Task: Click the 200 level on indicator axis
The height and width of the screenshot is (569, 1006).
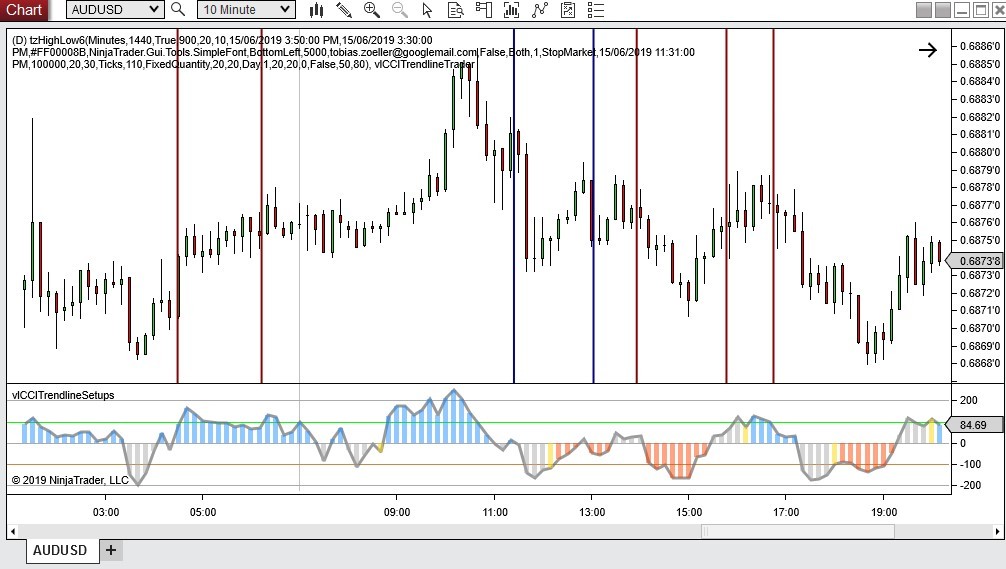Action: pos(969,400)
